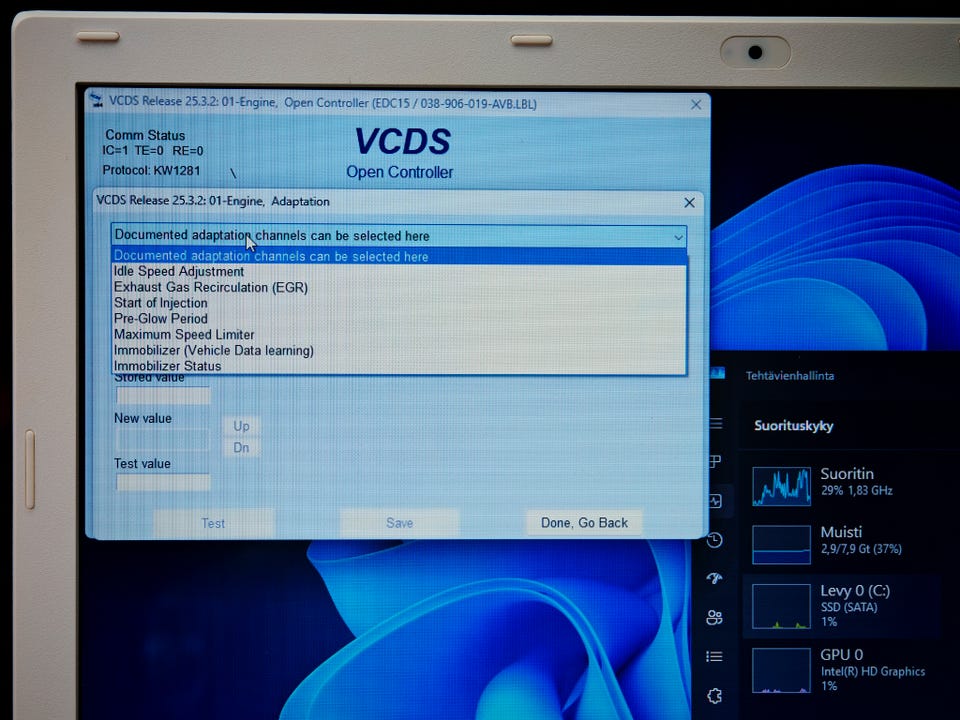This screenshot has width=960, height=720.
Task: Click the Tehtävienhallinta window title
Action: click(x=789, y=376)
